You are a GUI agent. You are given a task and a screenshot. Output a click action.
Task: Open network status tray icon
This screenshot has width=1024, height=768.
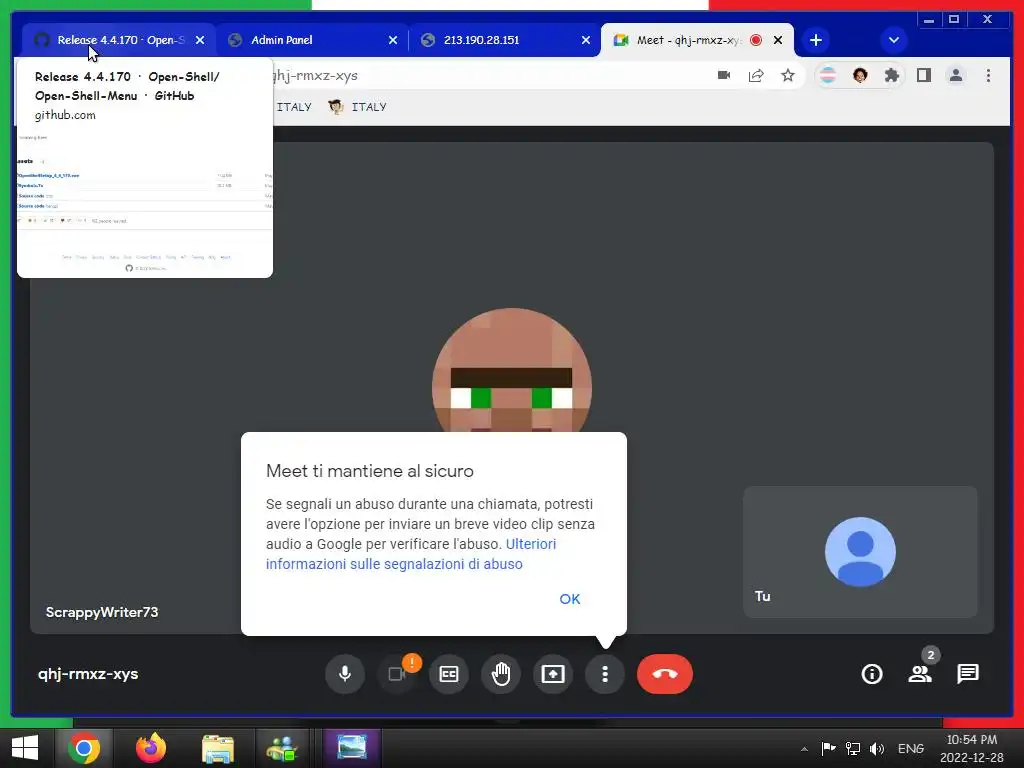[x=852, y=748]
